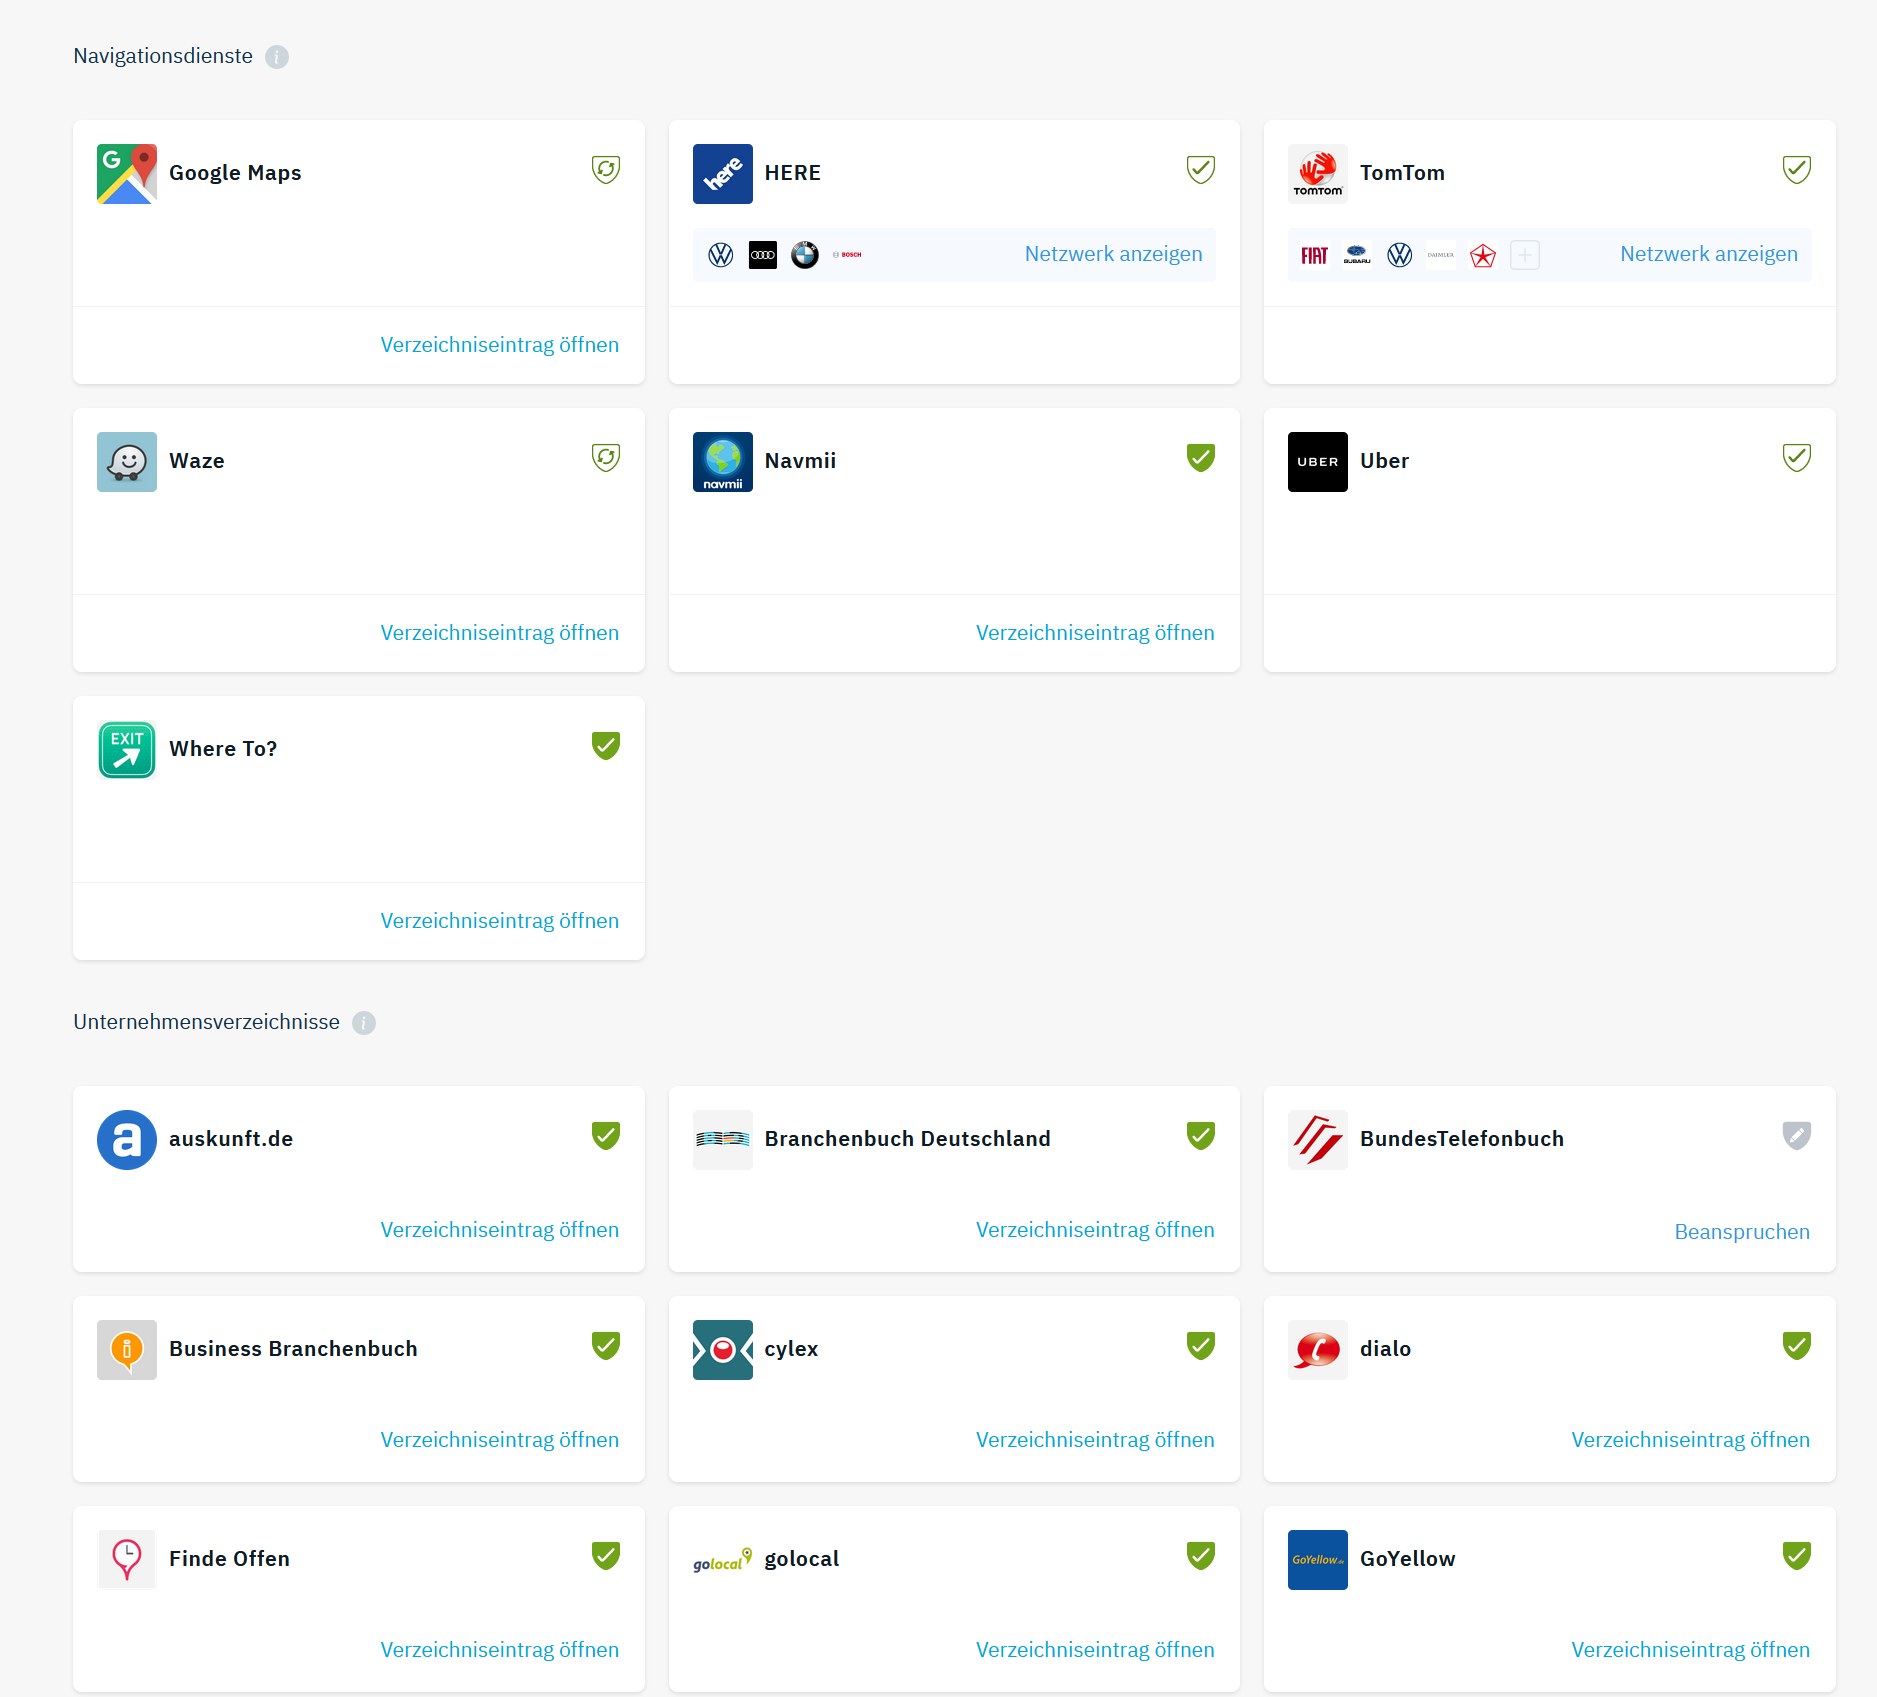Screen dimensions: 1877x1697
Task: Click the Navmii globe logo
Action: 723,462
